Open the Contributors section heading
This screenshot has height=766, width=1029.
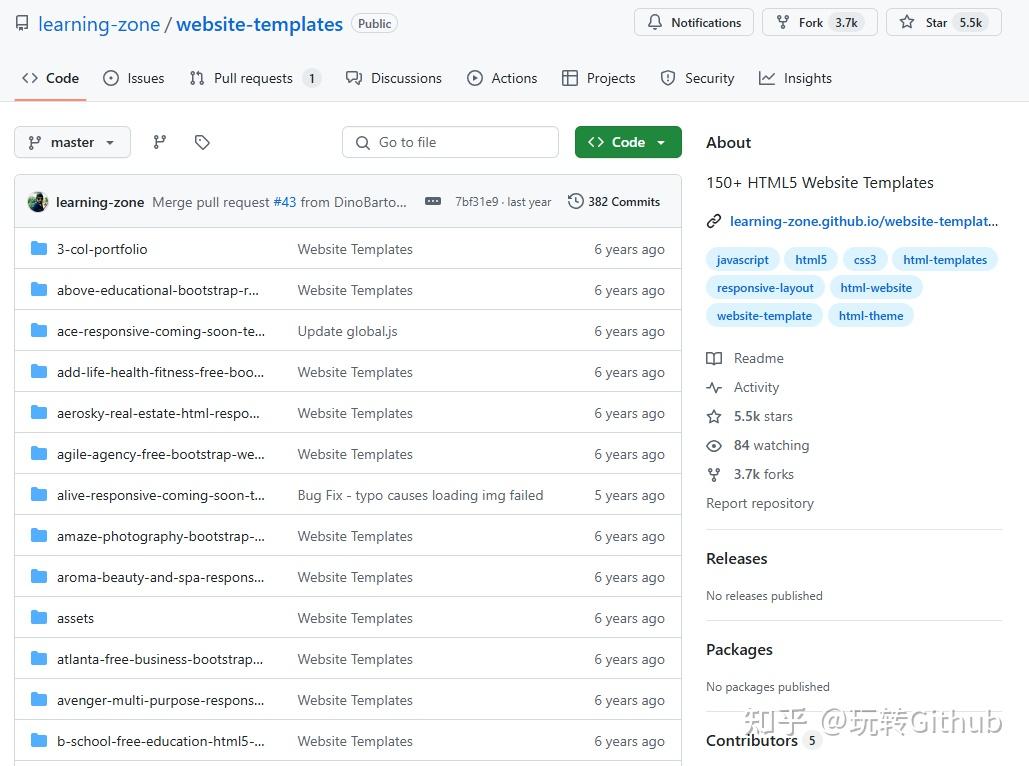tap(751, 740)
